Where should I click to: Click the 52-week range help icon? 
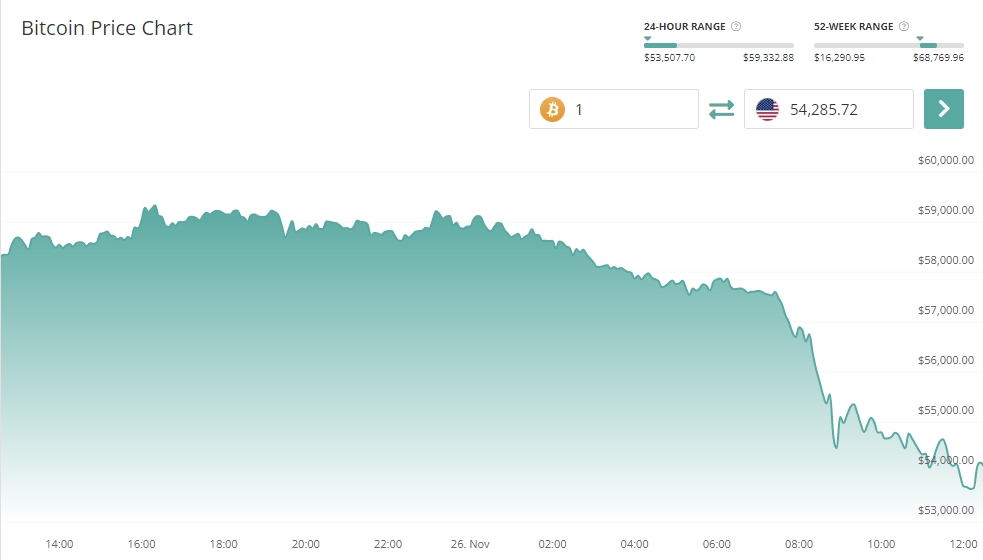[x=904, y=27]
